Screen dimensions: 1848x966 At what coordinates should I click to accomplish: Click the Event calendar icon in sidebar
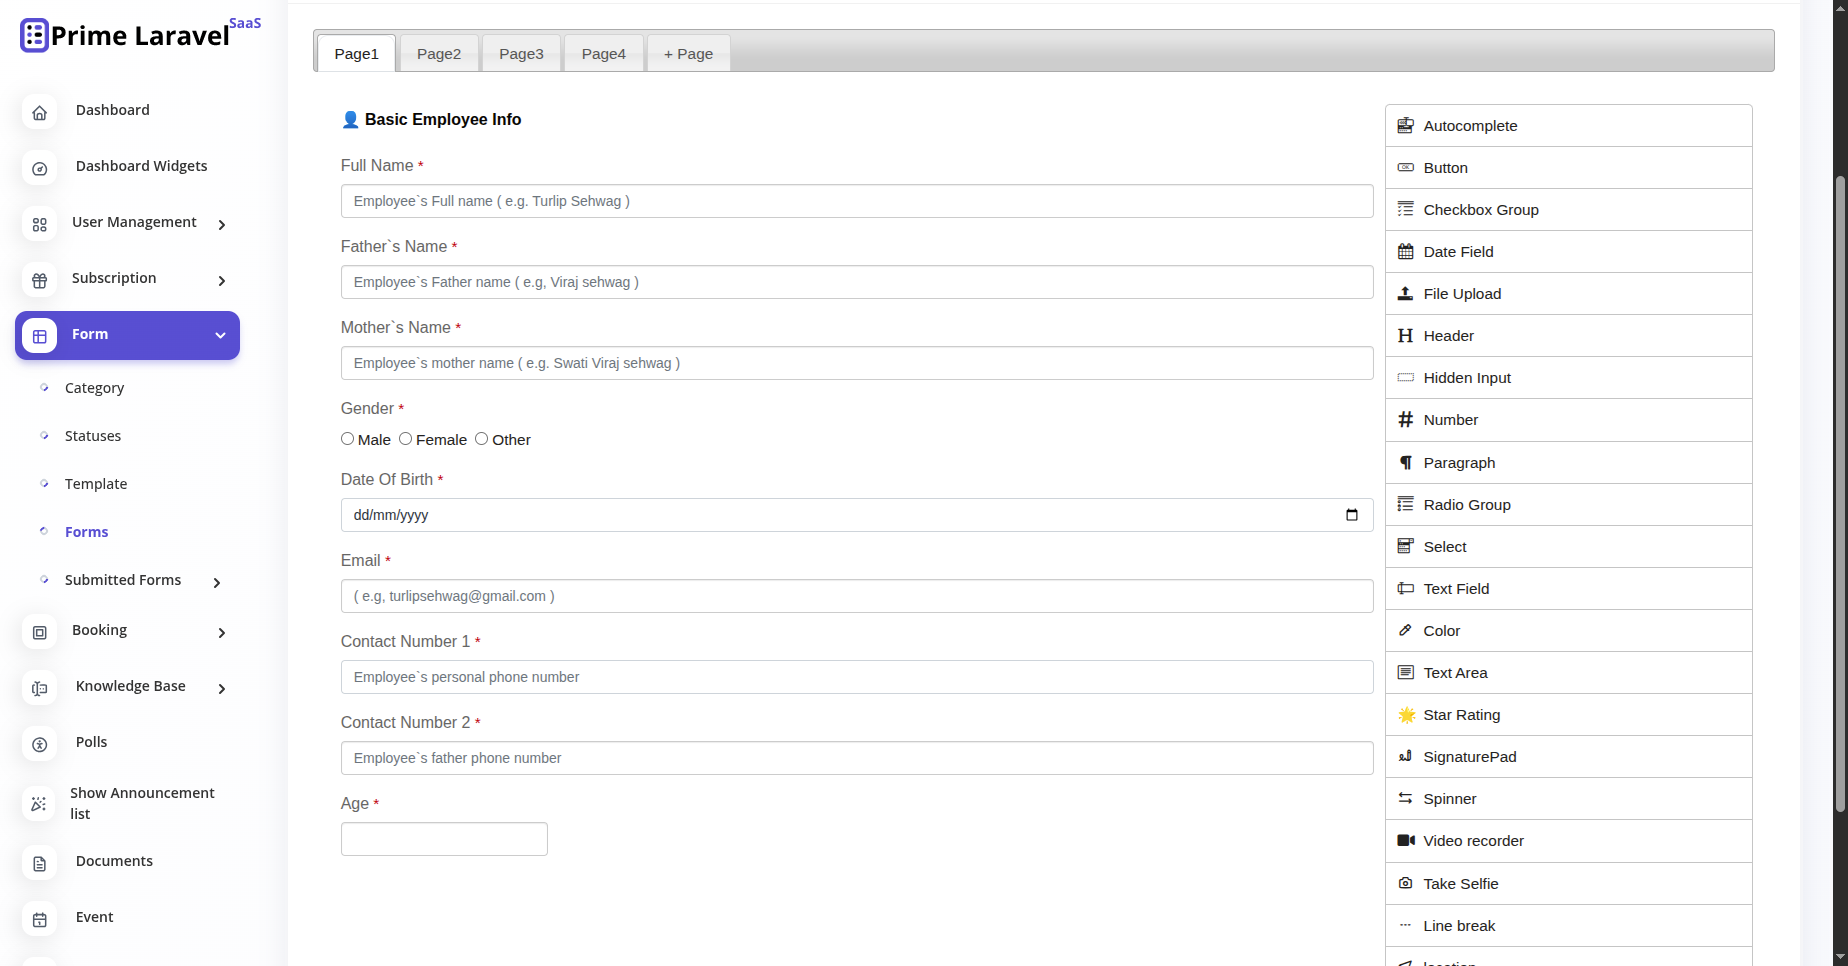(39, 920)
